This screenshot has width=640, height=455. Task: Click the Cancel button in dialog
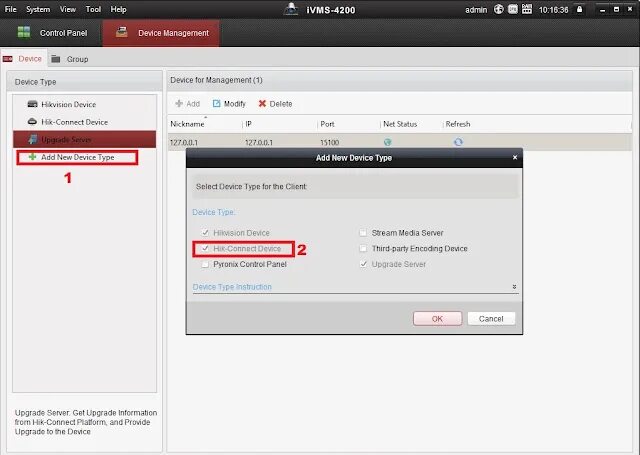coord(491,319)
